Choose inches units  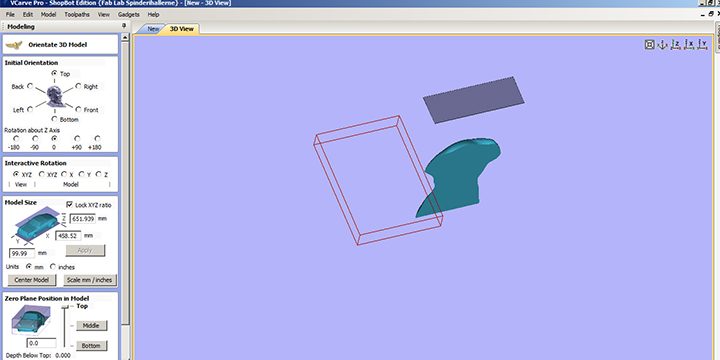(53, 266)
